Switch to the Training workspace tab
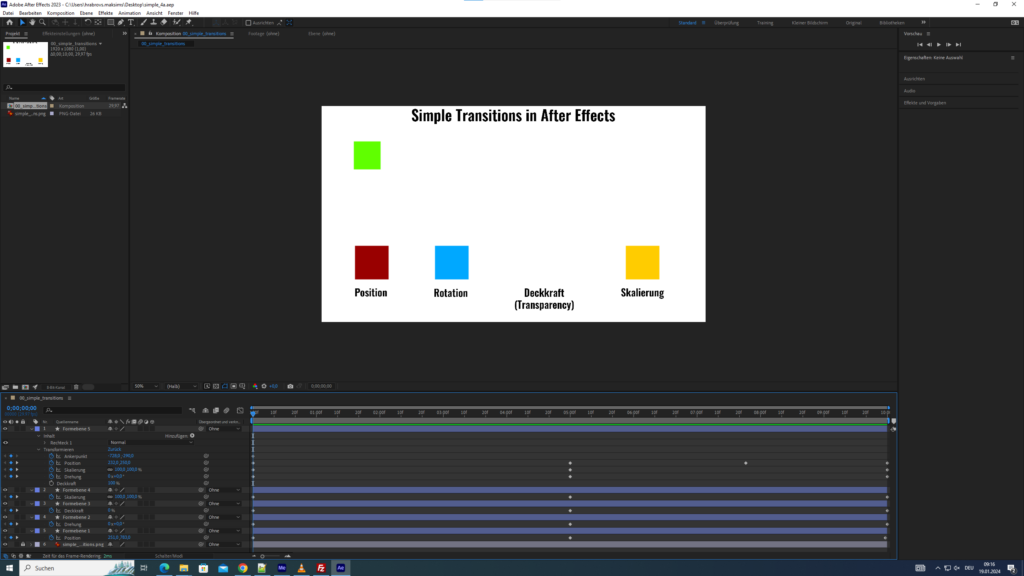Viewport: 1024px width, 576px height. point(765,21)
